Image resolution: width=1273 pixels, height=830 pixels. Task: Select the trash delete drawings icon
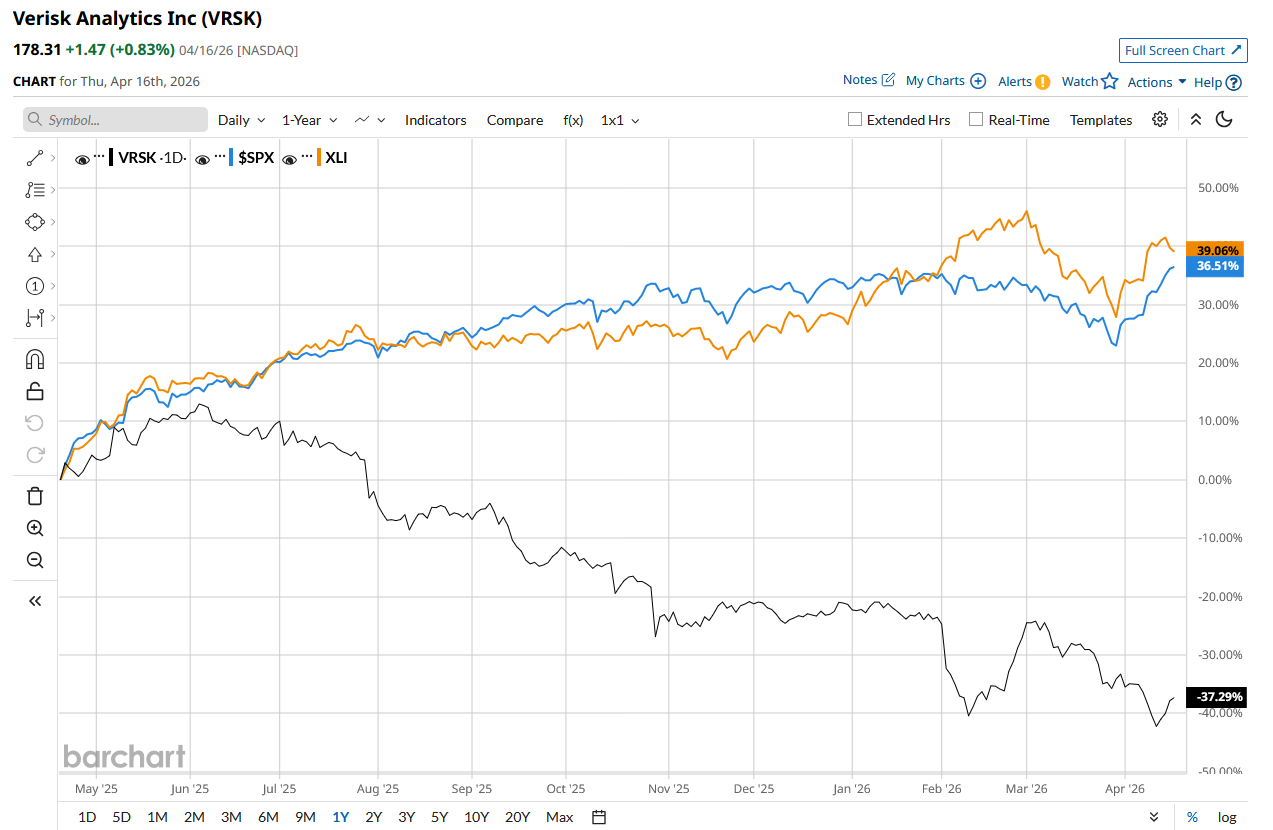pos(35,495)
